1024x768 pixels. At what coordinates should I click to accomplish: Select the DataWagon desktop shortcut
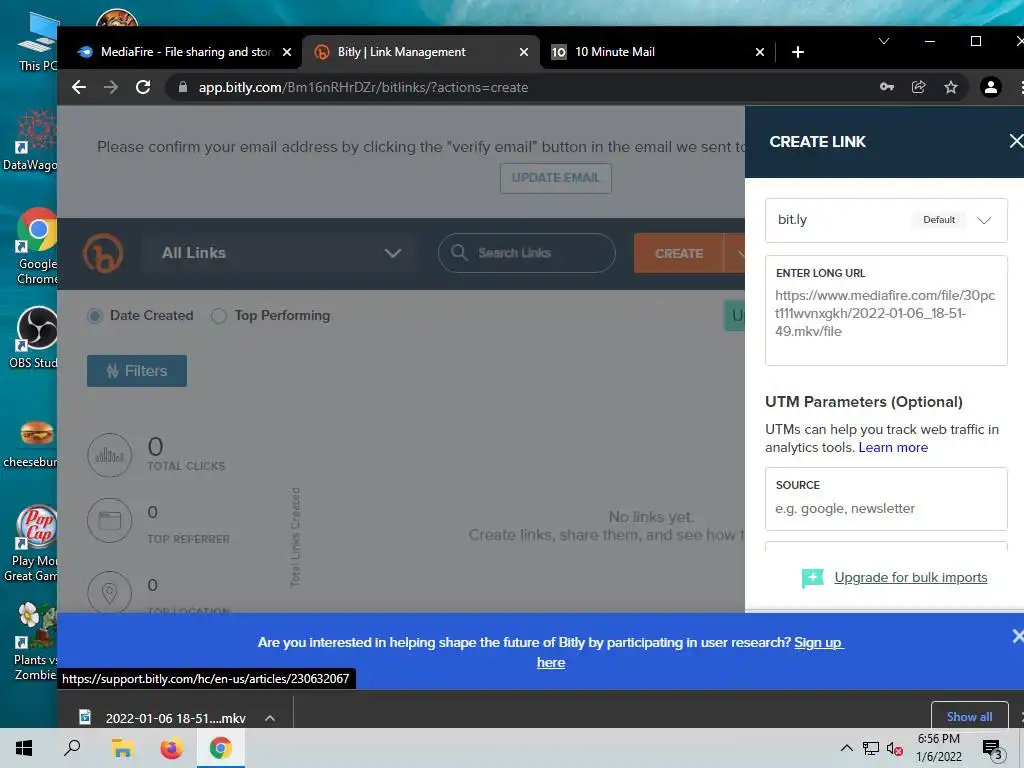[31, 141]
